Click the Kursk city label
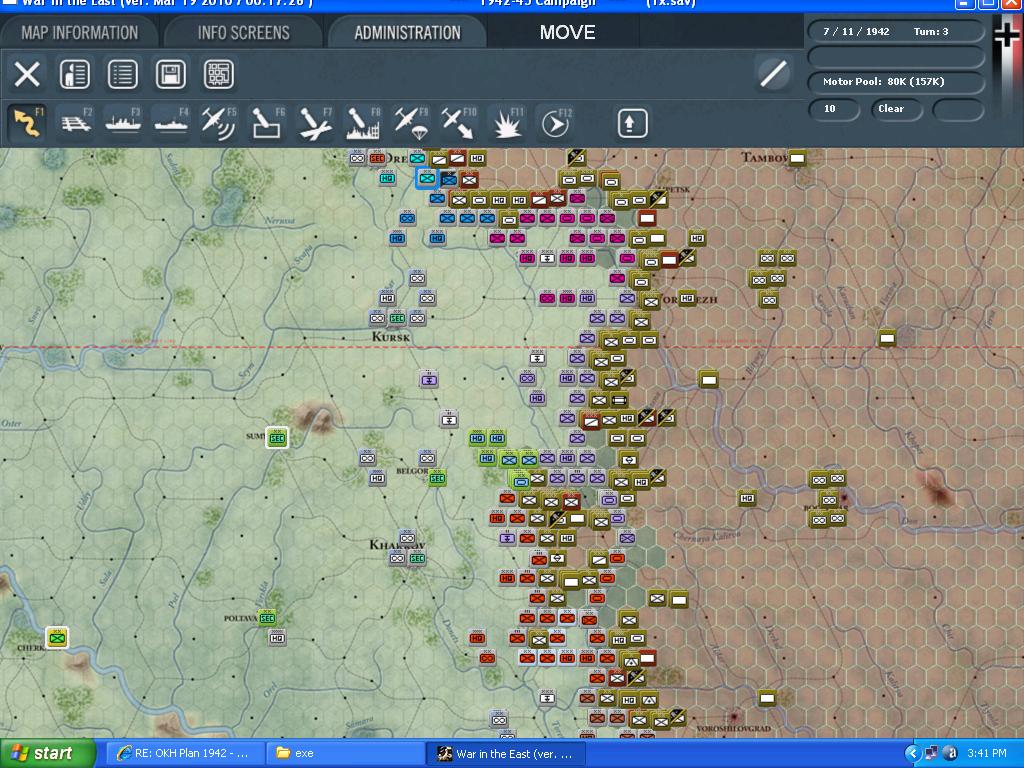Viewport: 1024px width, 768px height. [391, 337]
